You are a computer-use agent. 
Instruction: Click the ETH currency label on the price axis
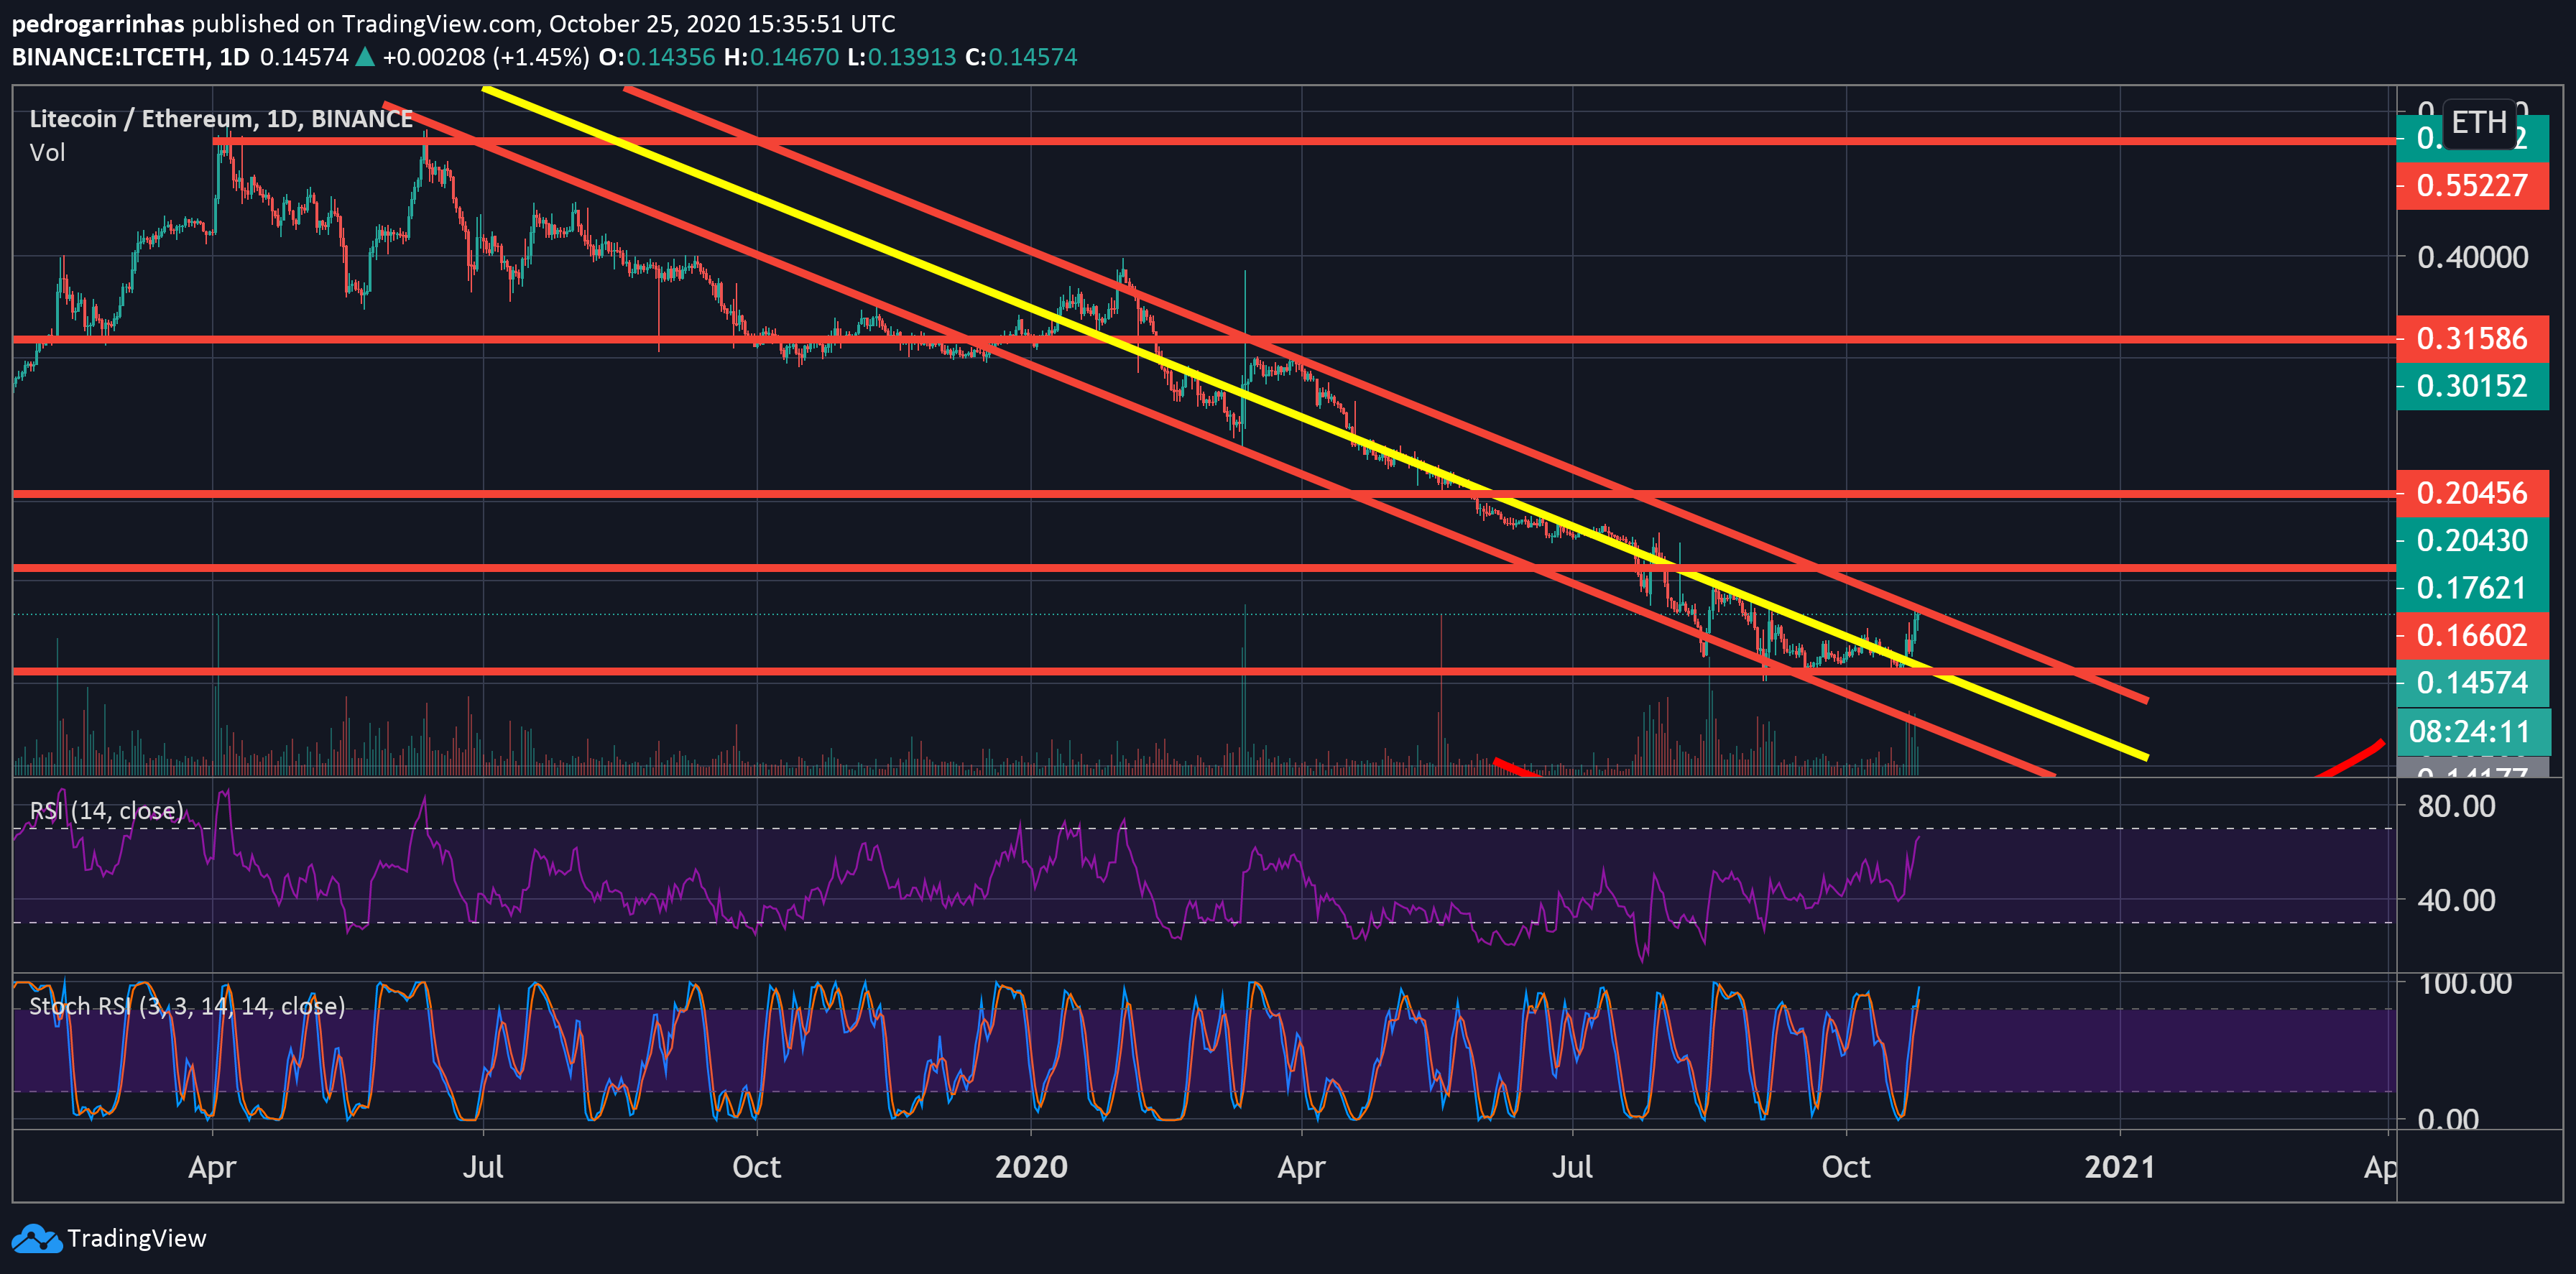2478,123
